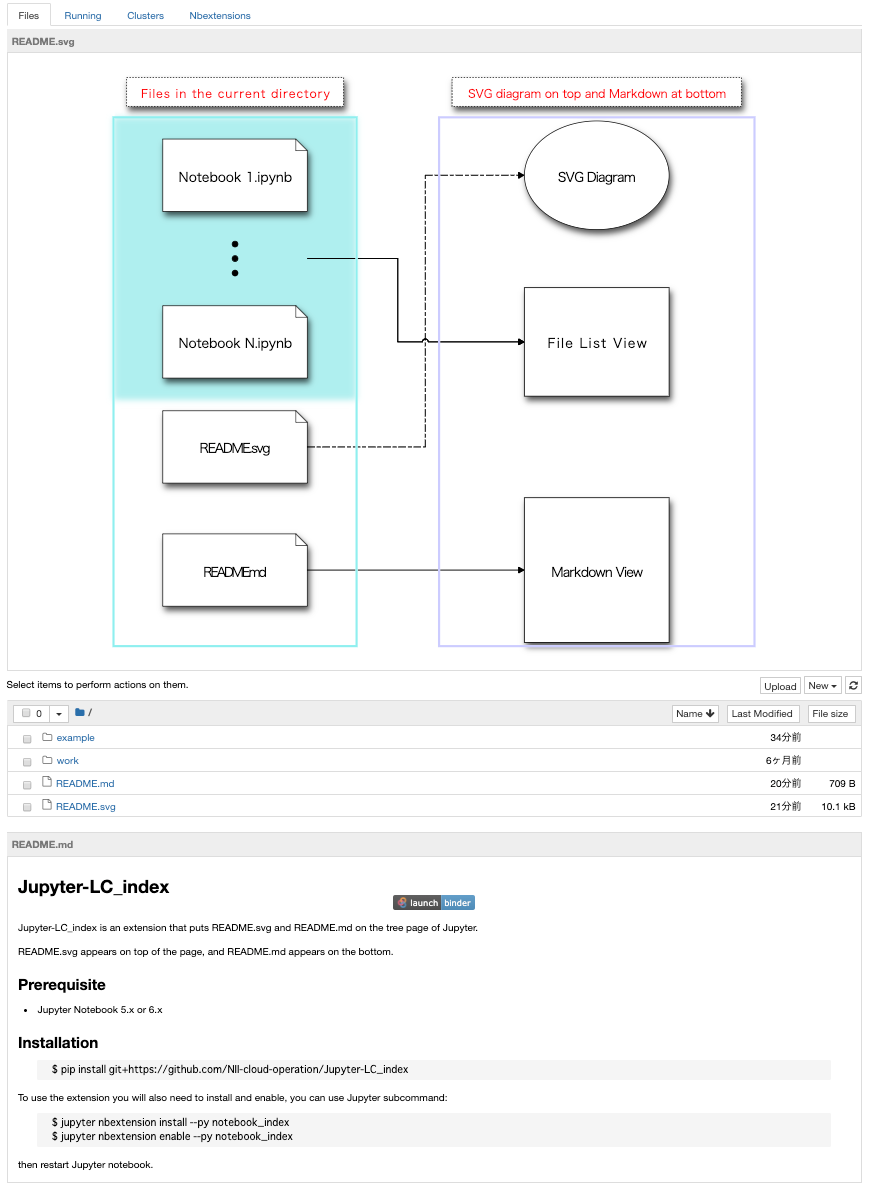Click the README.svg panel header
The height and width of the screenshot is (1192, 872).
434,42
